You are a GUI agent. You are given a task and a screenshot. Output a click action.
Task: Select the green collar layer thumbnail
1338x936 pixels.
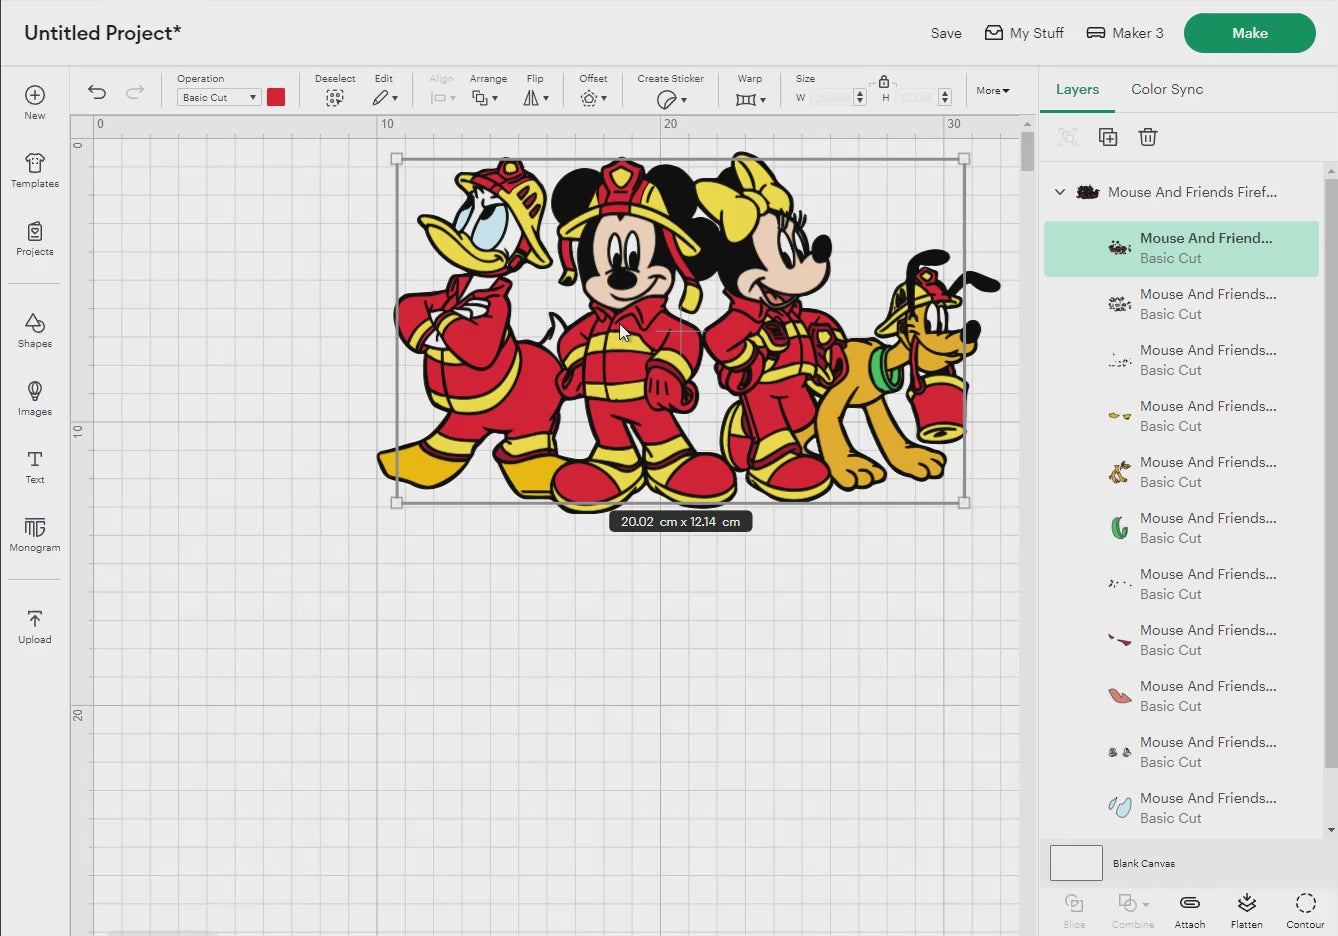coord(1120,527)
